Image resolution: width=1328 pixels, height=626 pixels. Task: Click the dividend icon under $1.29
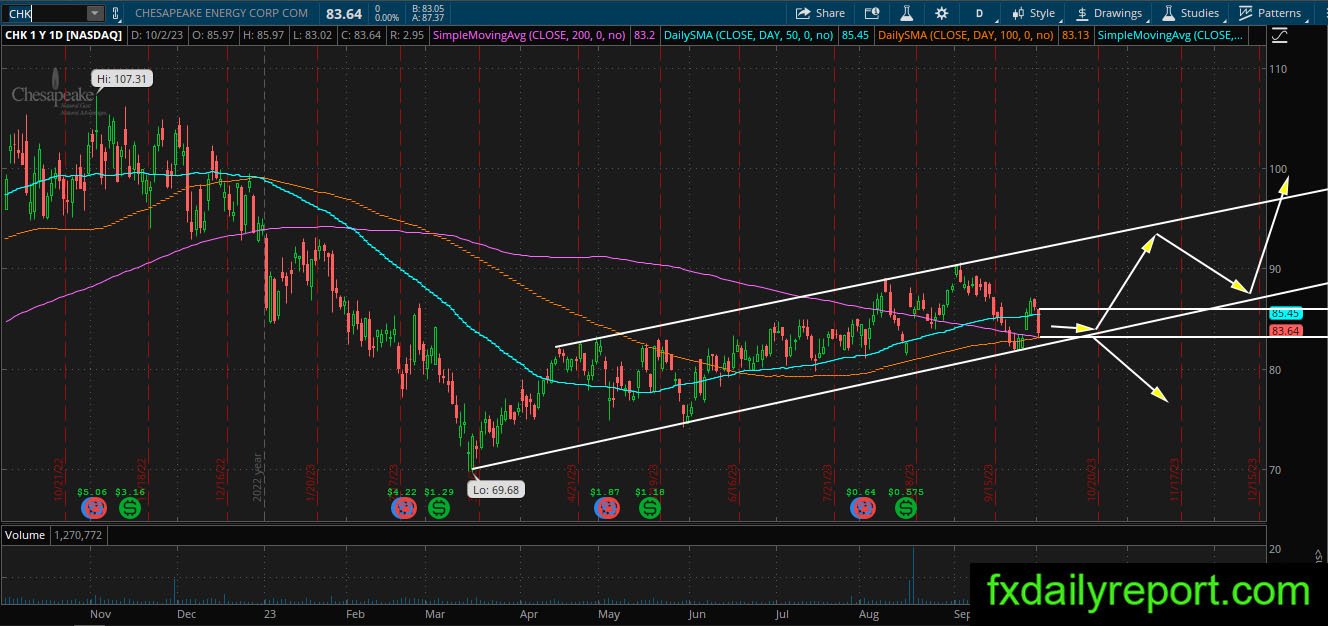click(x=438, y=508)
